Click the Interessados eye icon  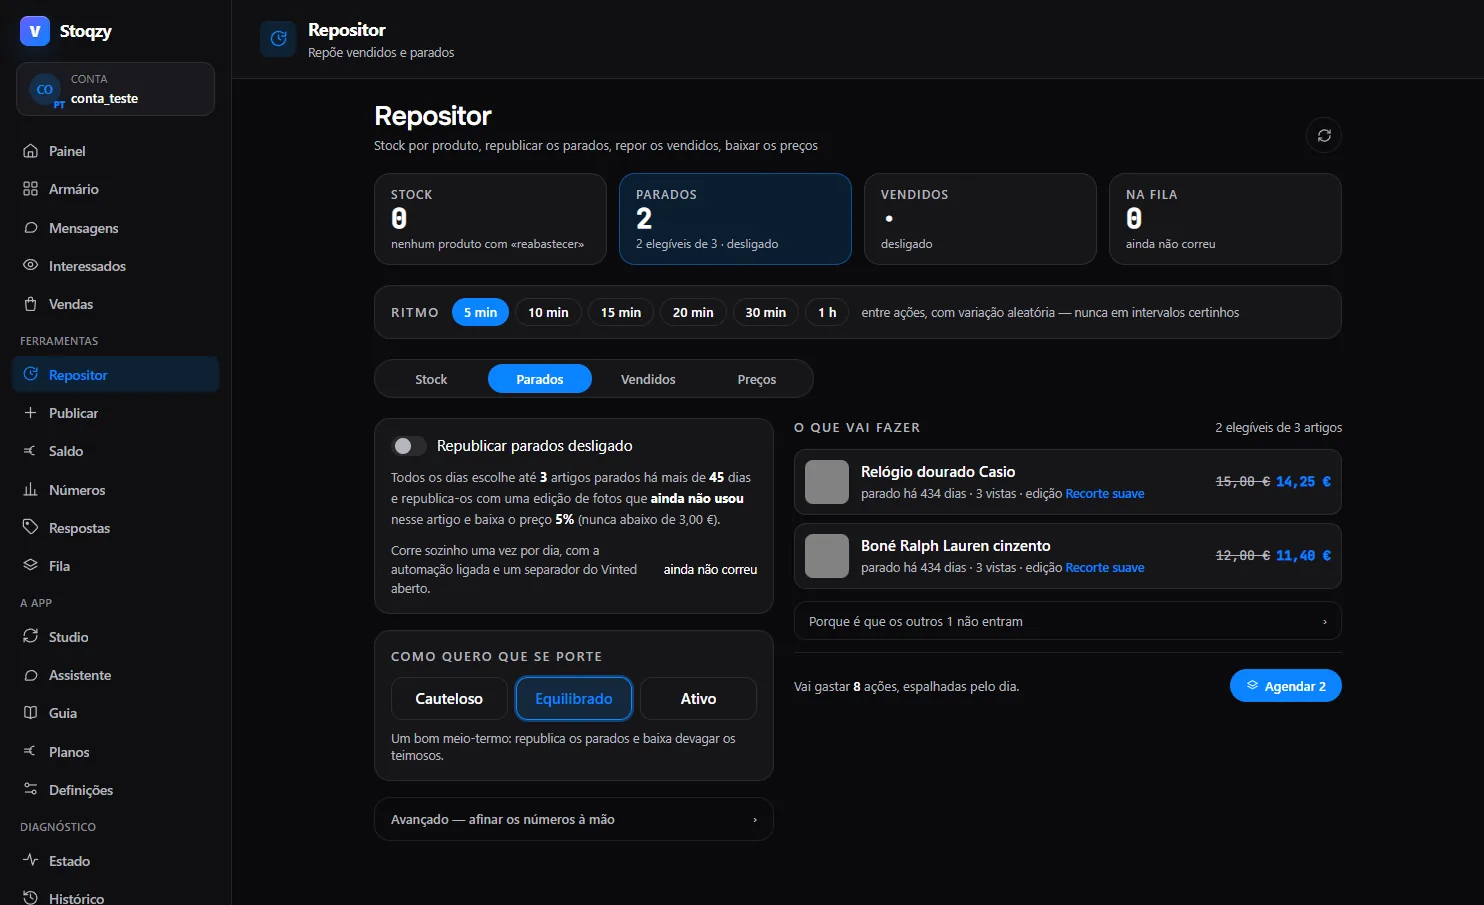(30, 266)
